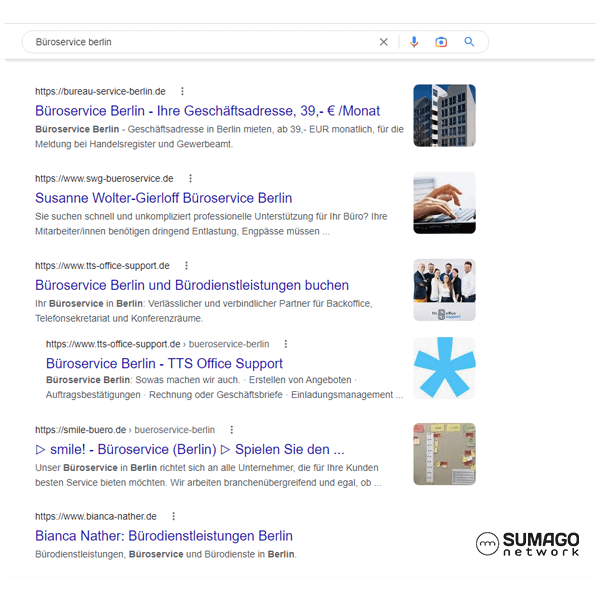Click the URL https://www.bianca-nather.de

tap(96, 517)
